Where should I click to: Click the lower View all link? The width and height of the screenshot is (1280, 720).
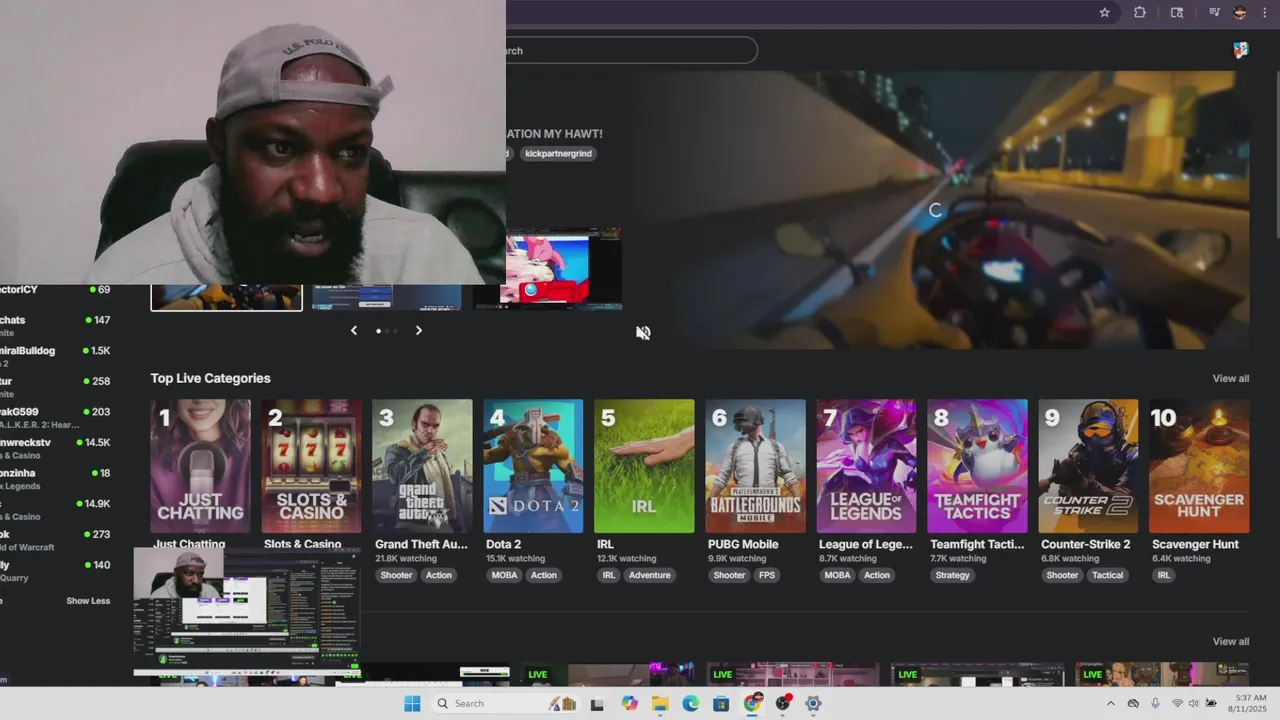tap(1230, 642)
